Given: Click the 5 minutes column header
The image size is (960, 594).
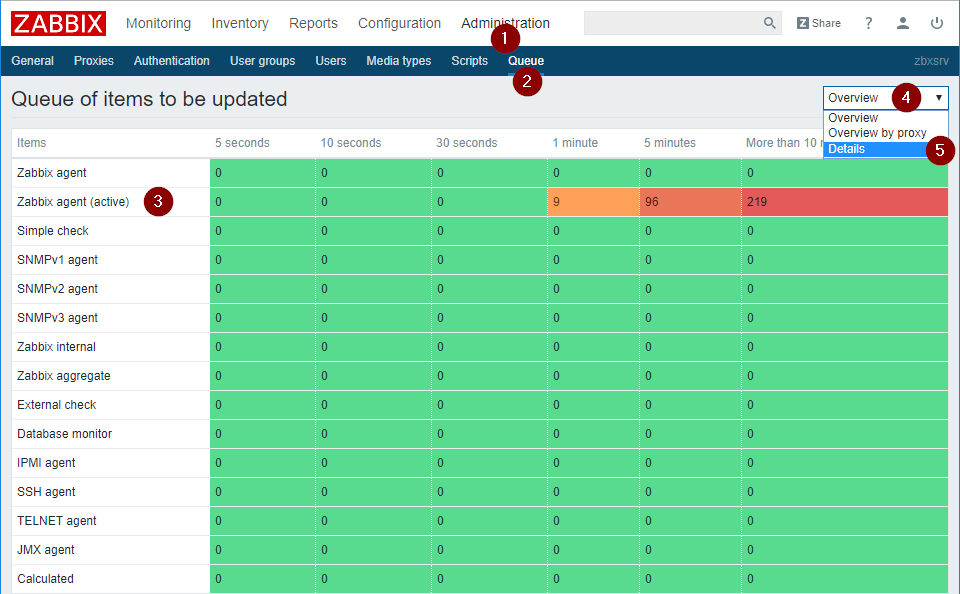Looking at the screenshot, I should pyautogui.click(x=670, y=143).
